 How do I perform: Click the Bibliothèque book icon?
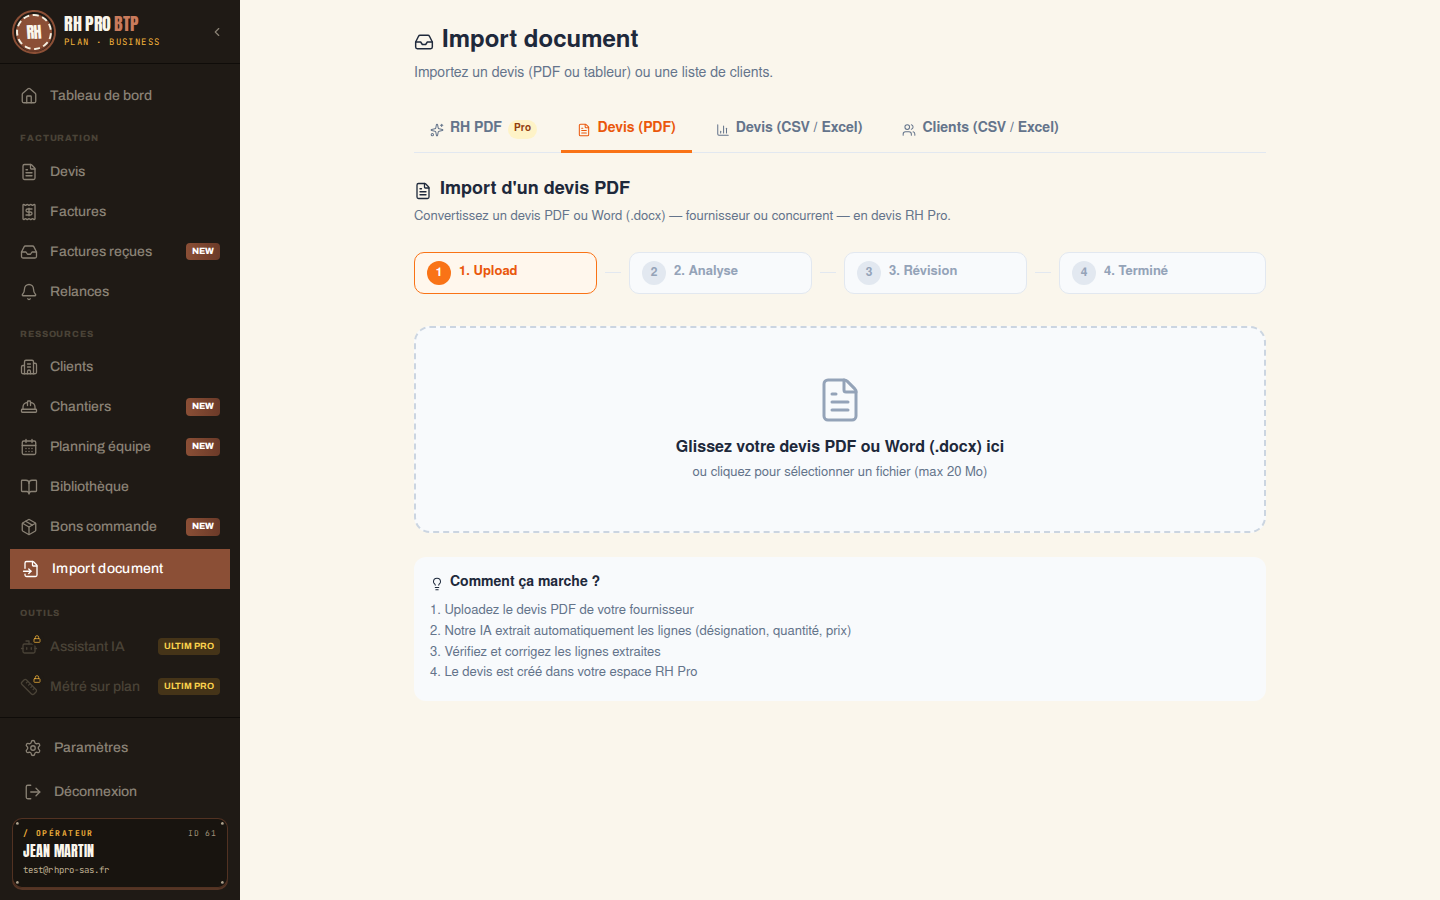pos(29,487)
